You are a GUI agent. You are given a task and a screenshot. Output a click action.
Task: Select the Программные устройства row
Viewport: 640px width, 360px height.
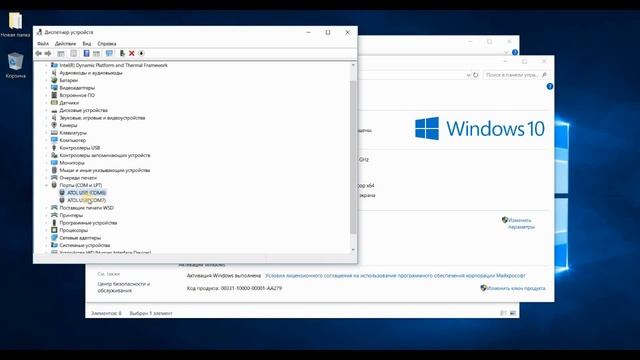coord(88,223)
